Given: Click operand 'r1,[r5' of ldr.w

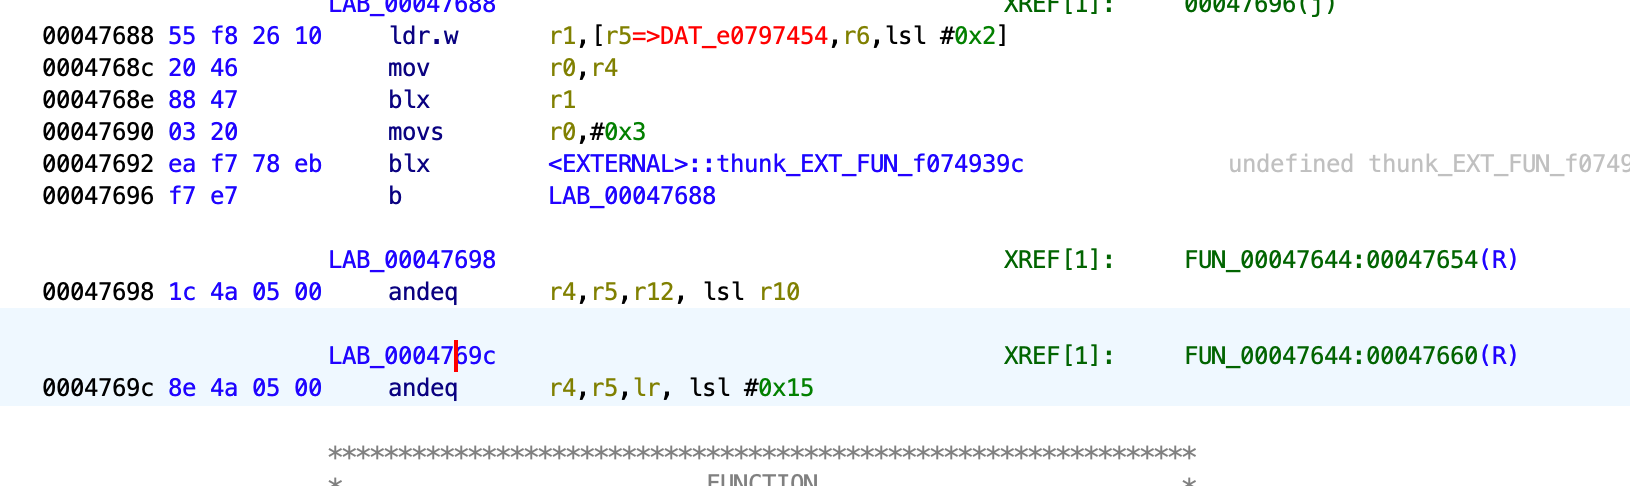Looking at the screenshot, I should (x=591, y=36).
